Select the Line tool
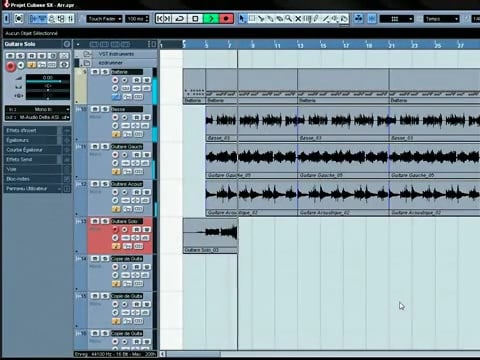Image resolution: width=480 pixels, height=360 pixels. [325, 19]
